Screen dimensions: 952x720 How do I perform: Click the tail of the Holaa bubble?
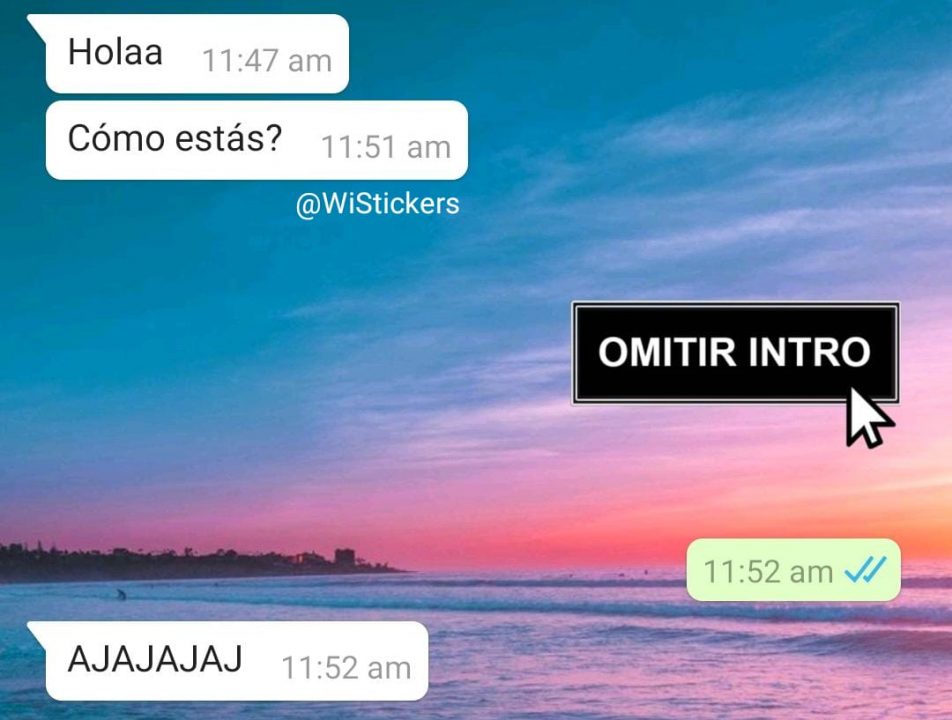pos(37,23)
